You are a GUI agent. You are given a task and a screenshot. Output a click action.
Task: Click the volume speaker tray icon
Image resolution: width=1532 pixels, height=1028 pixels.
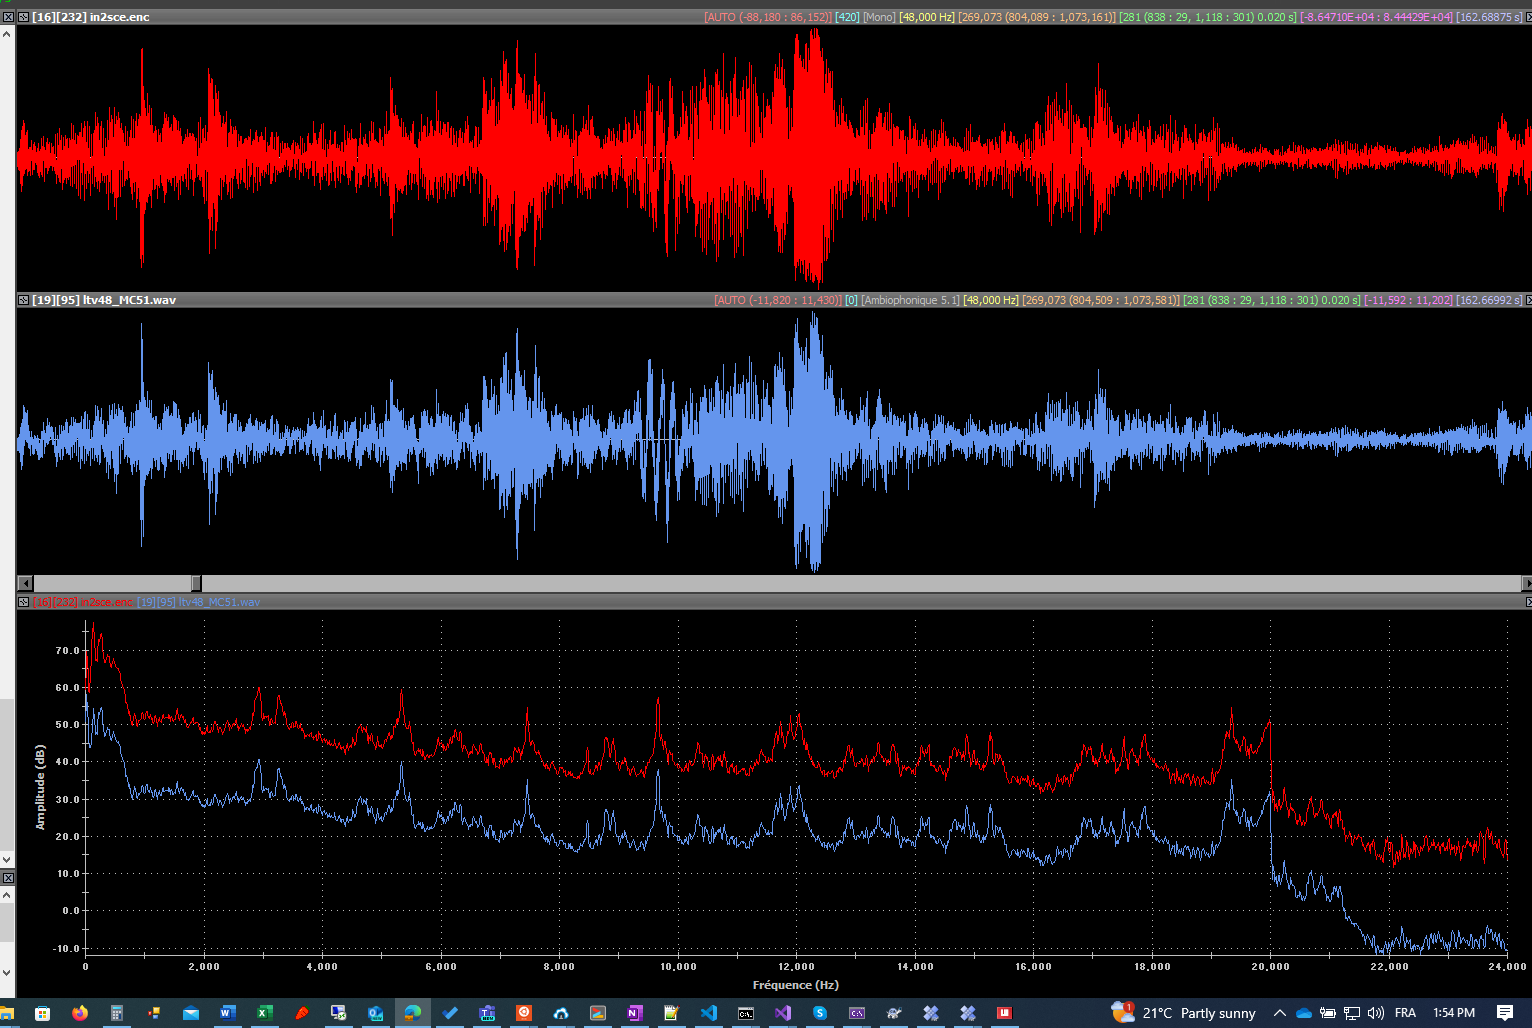click(1376, 1013)
